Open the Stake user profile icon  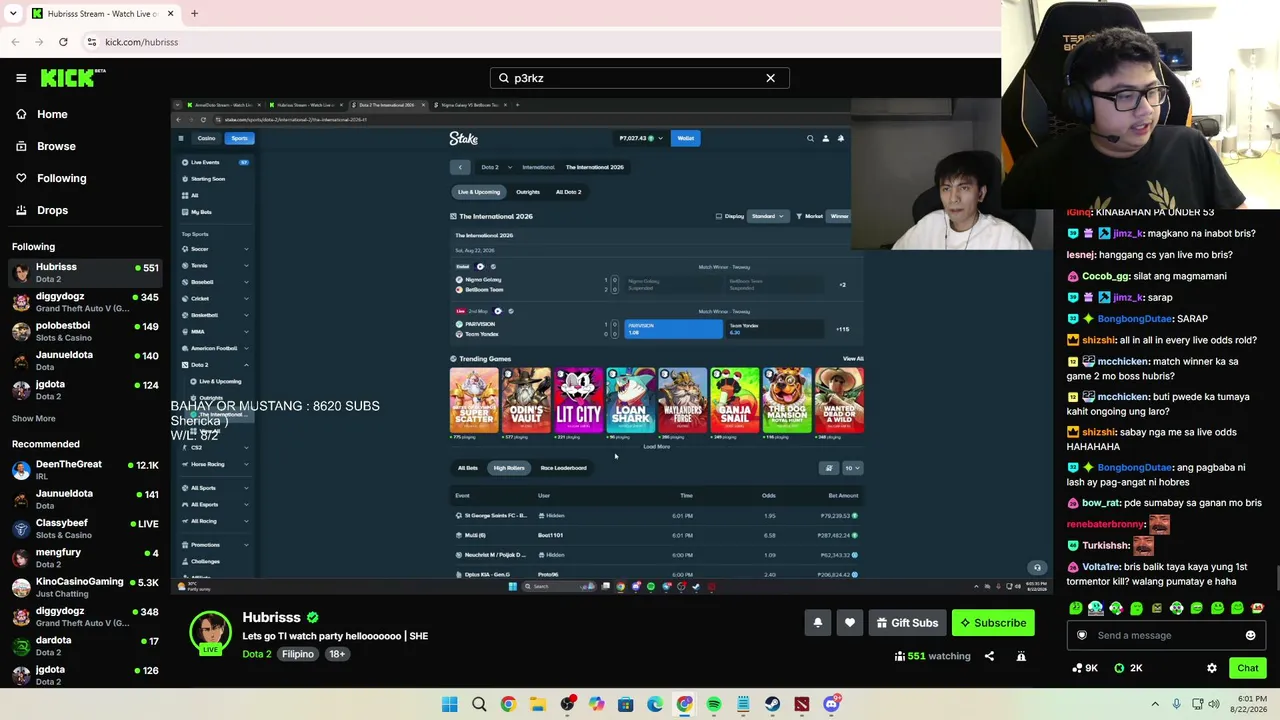click(x=825, y=138)
